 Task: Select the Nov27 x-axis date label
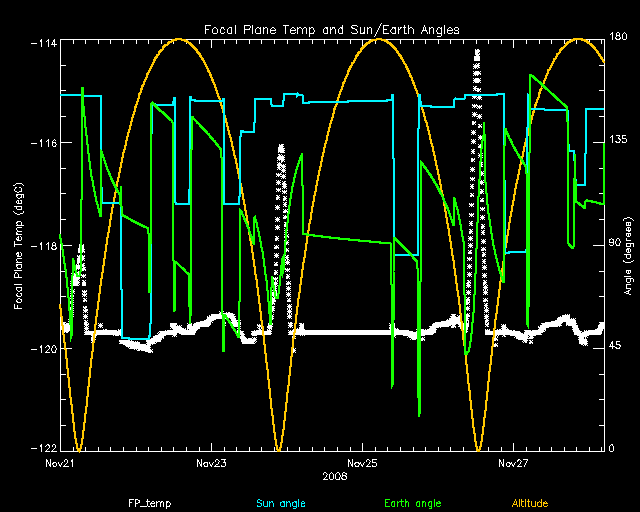(x=513, y=464)
